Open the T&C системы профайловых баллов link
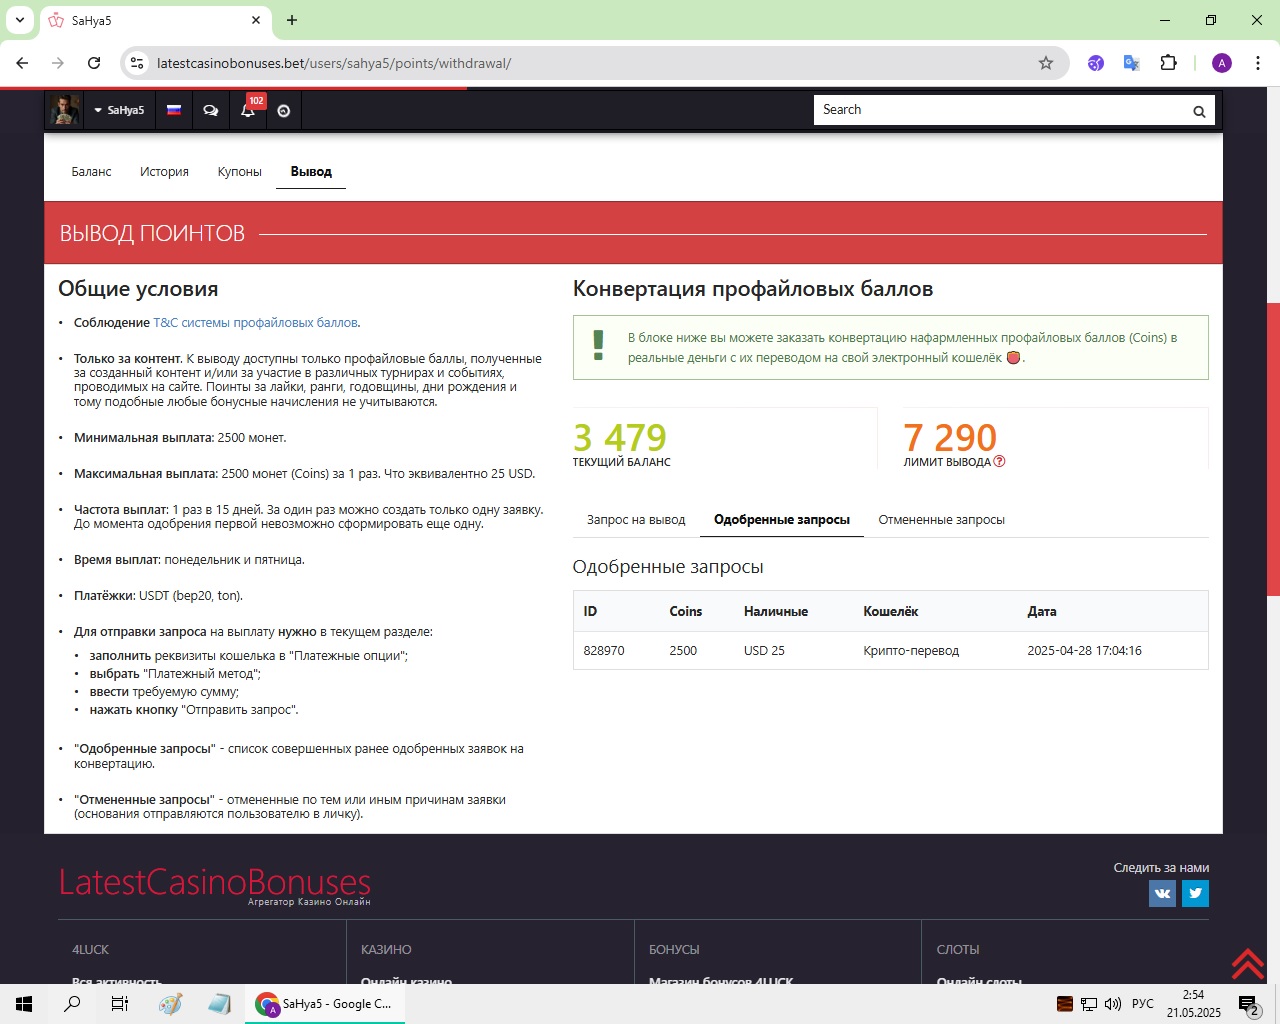 pos(255,323)
